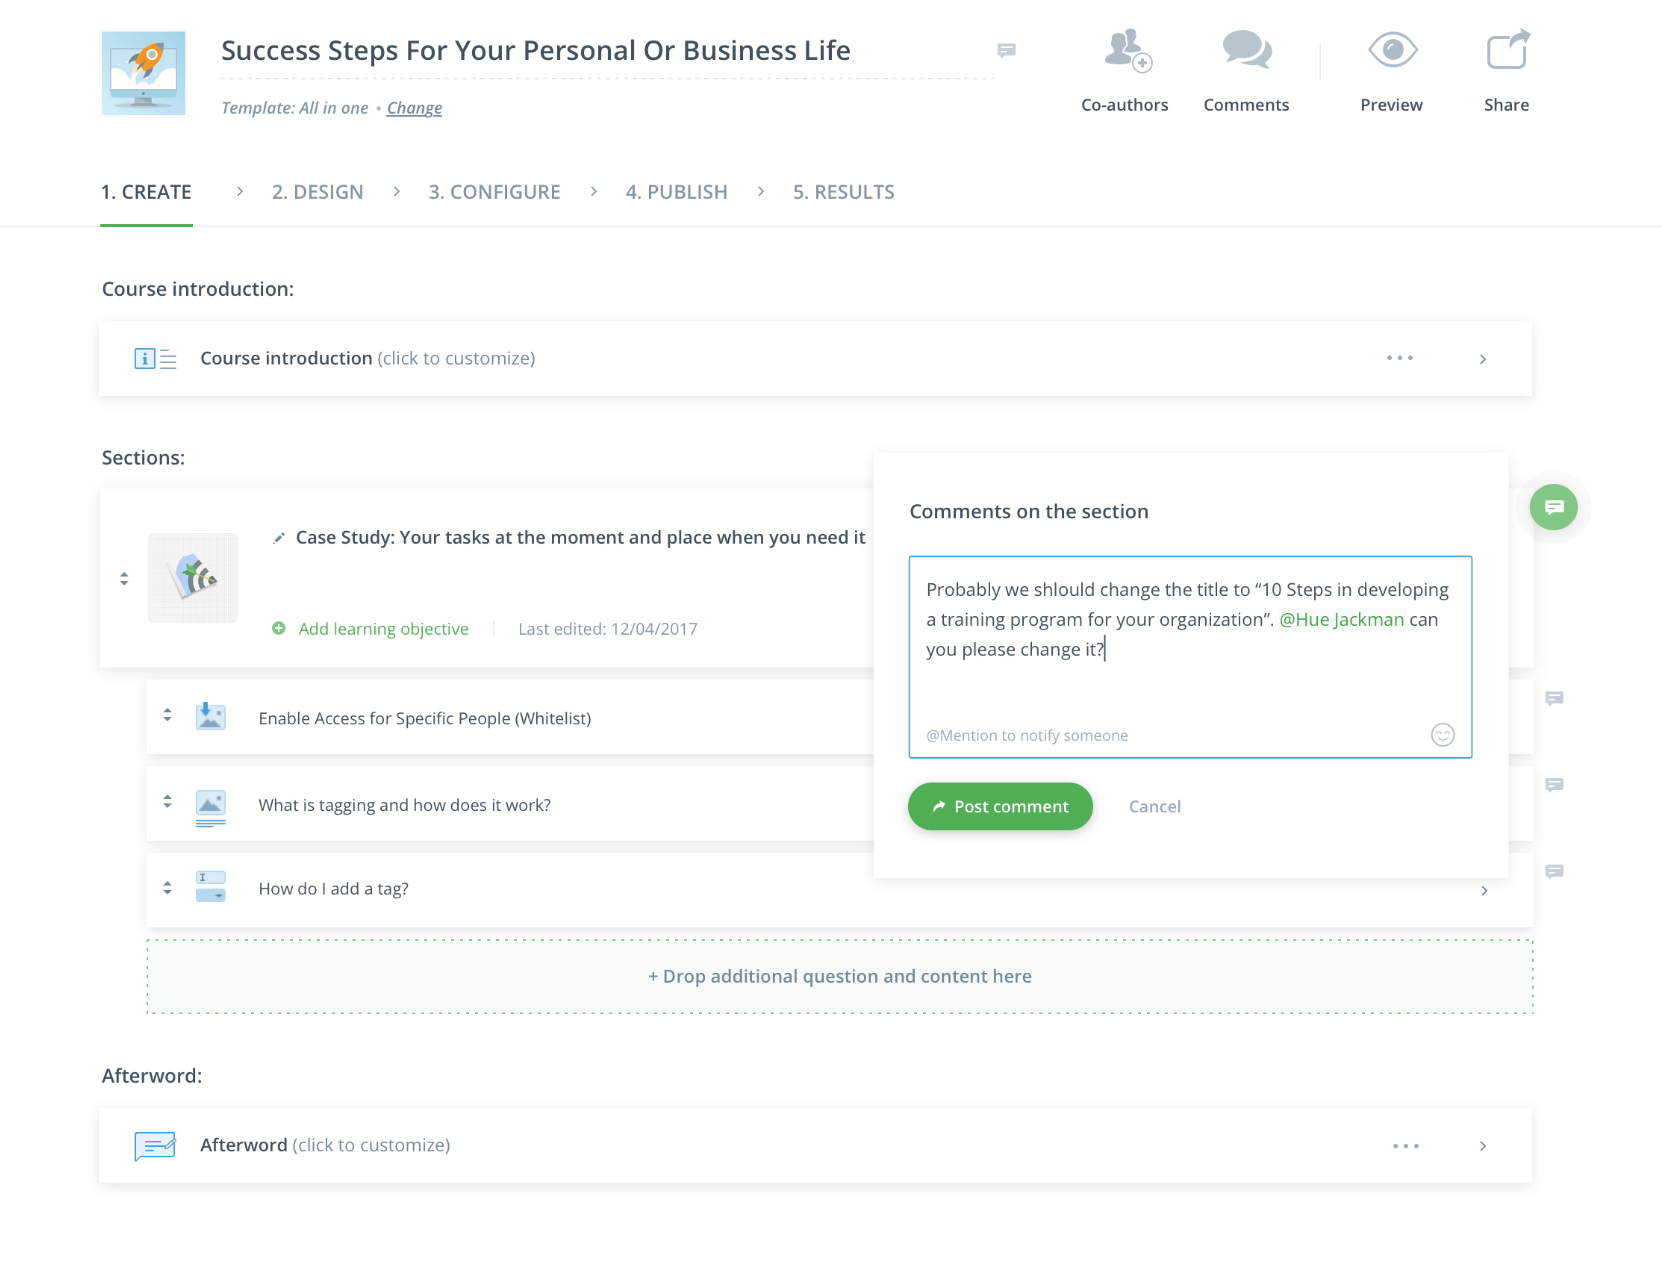Click Add learning objective link
Screen dimensions: 1662x1286
pos(383,629)
